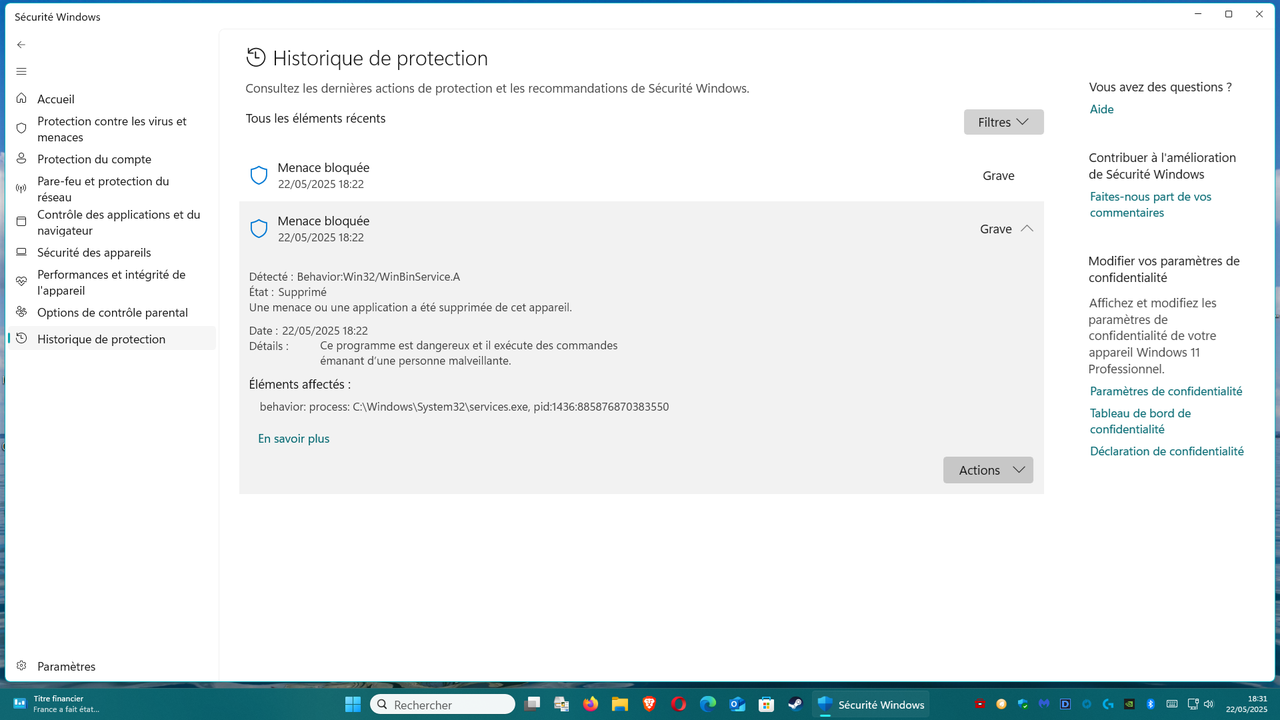This screenshot has height=720, width=1280.
Task: Open Options de contrôle parental
Action: tap(112, 312)
